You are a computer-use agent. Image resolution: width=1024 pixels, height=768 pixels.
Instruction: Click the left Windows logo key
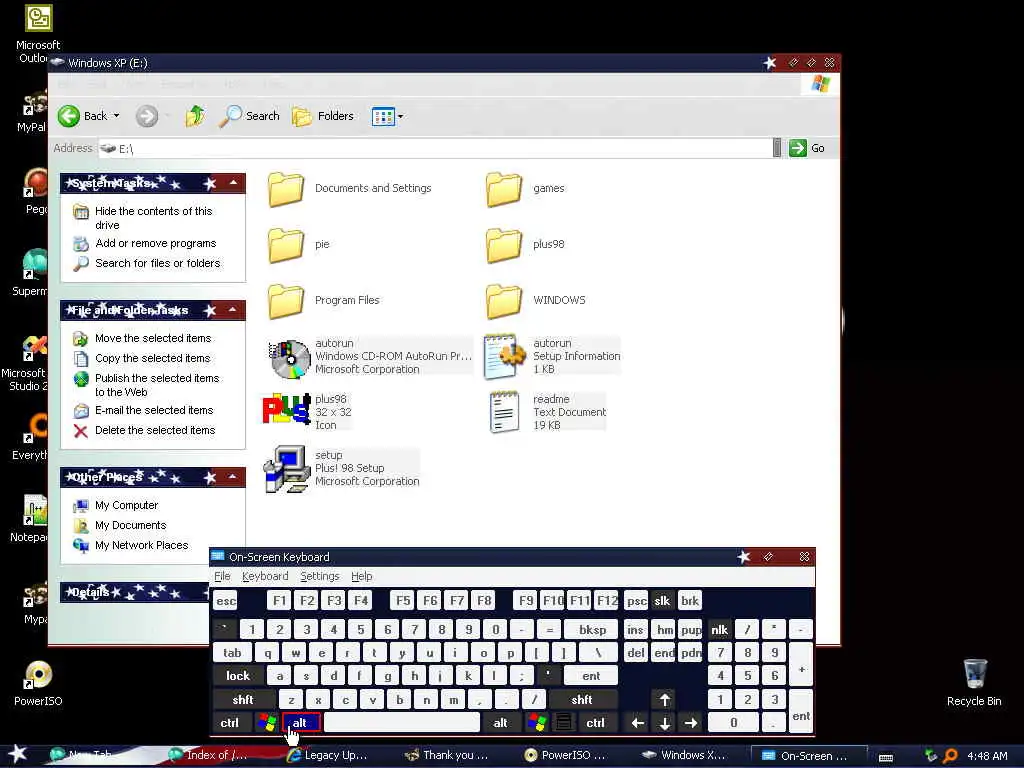[266, 723]
